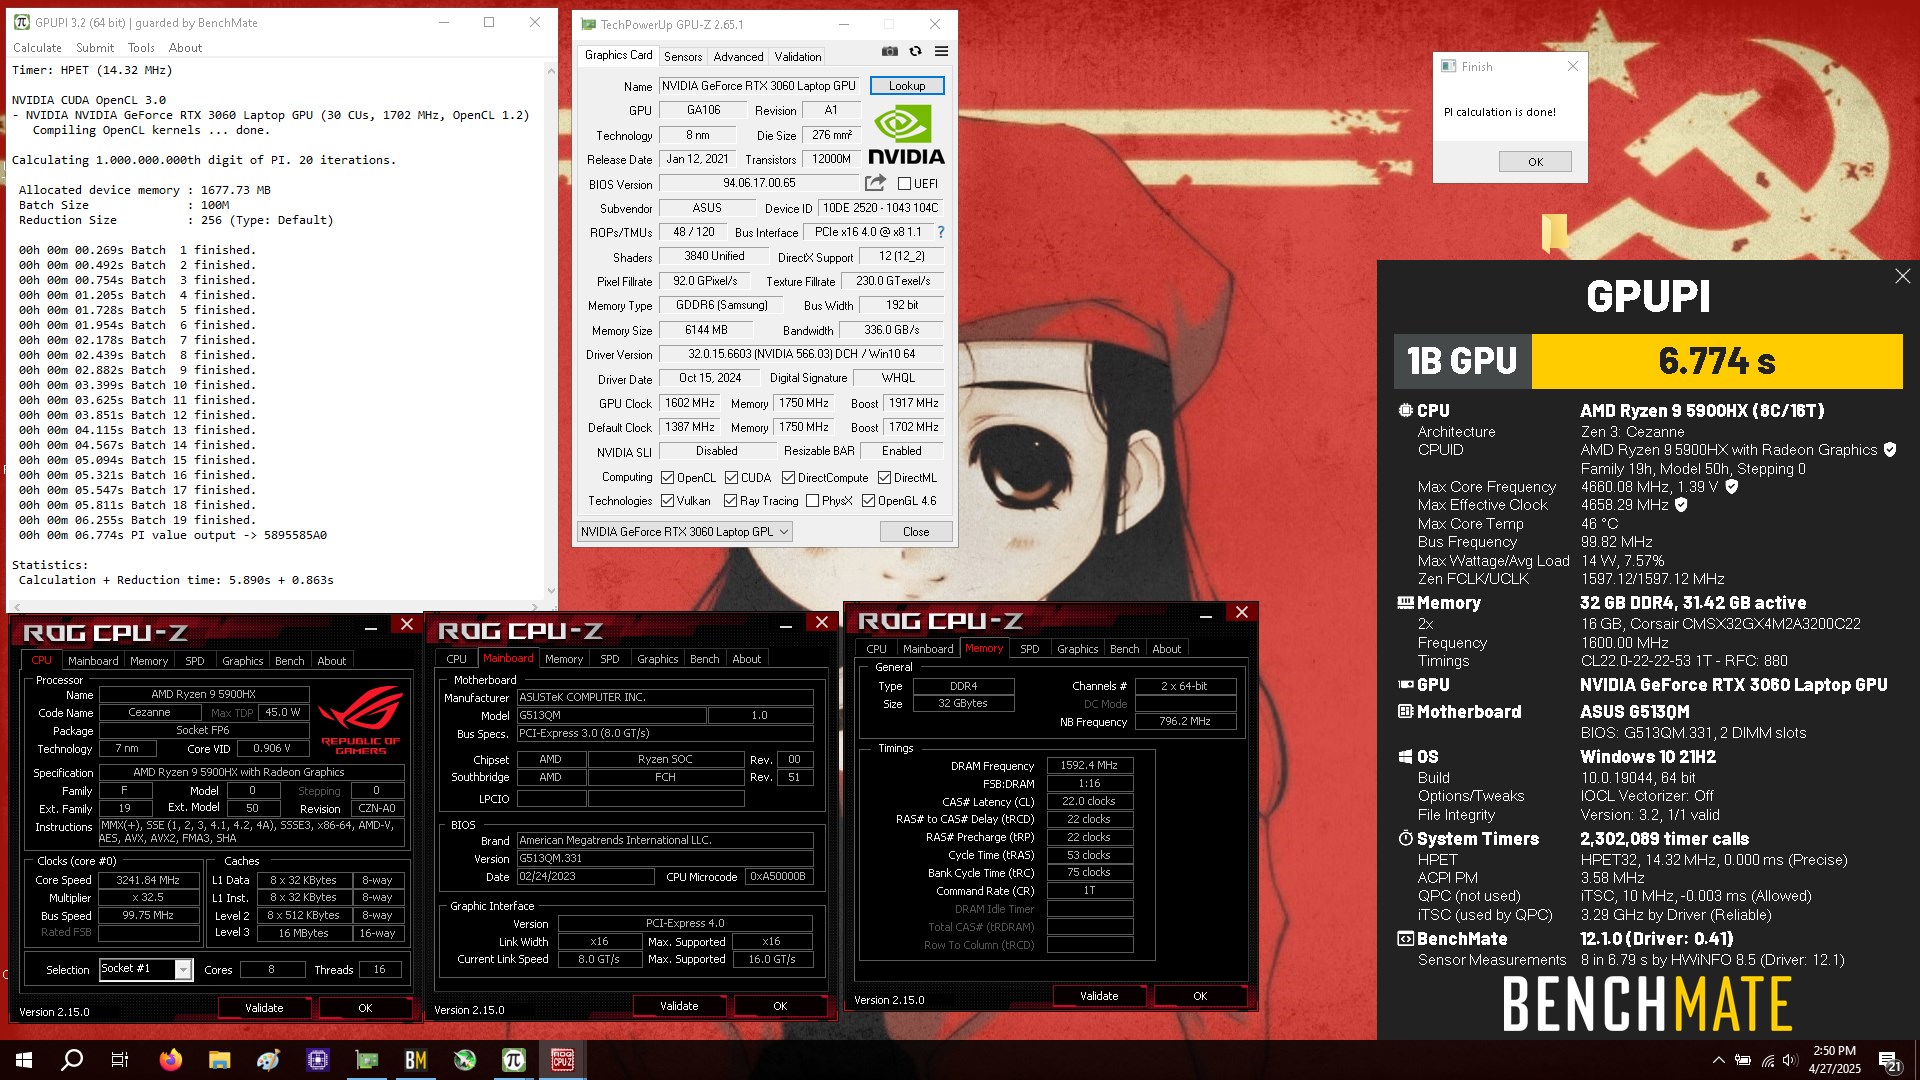Open the Tools menu in GPUPI
Screen dimensions: 1920x1080
click(141, 48)
